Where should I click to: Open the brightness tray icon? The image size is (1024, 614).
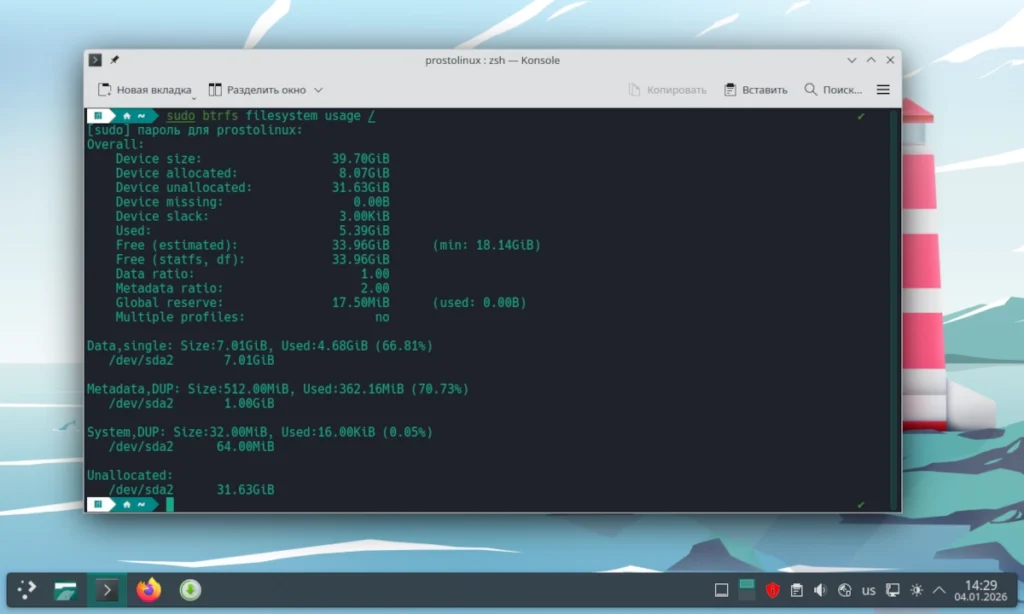pos(917,590)
